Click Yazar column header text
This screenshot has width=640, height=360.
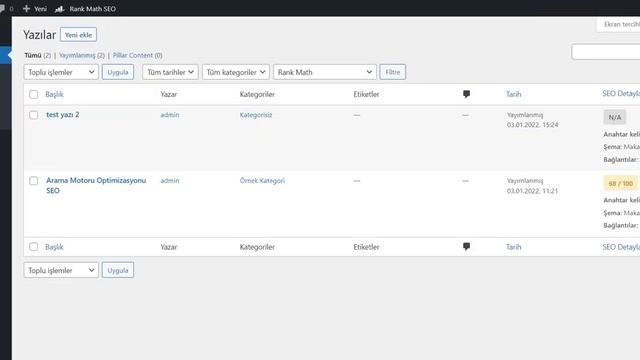[169, 94]
